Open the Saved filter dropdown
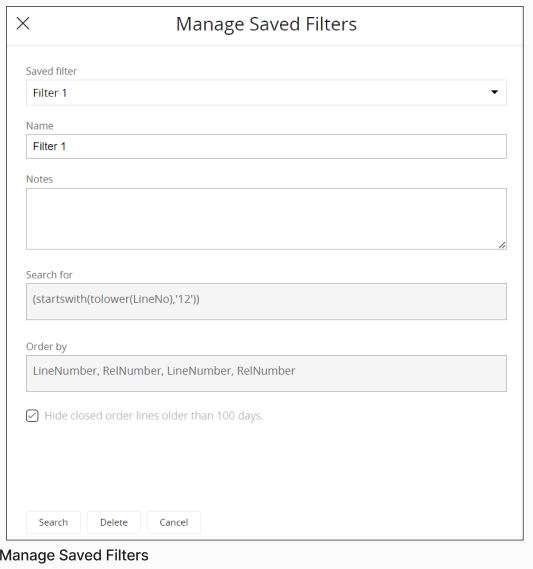533x569 pixels. click(266, 93)
